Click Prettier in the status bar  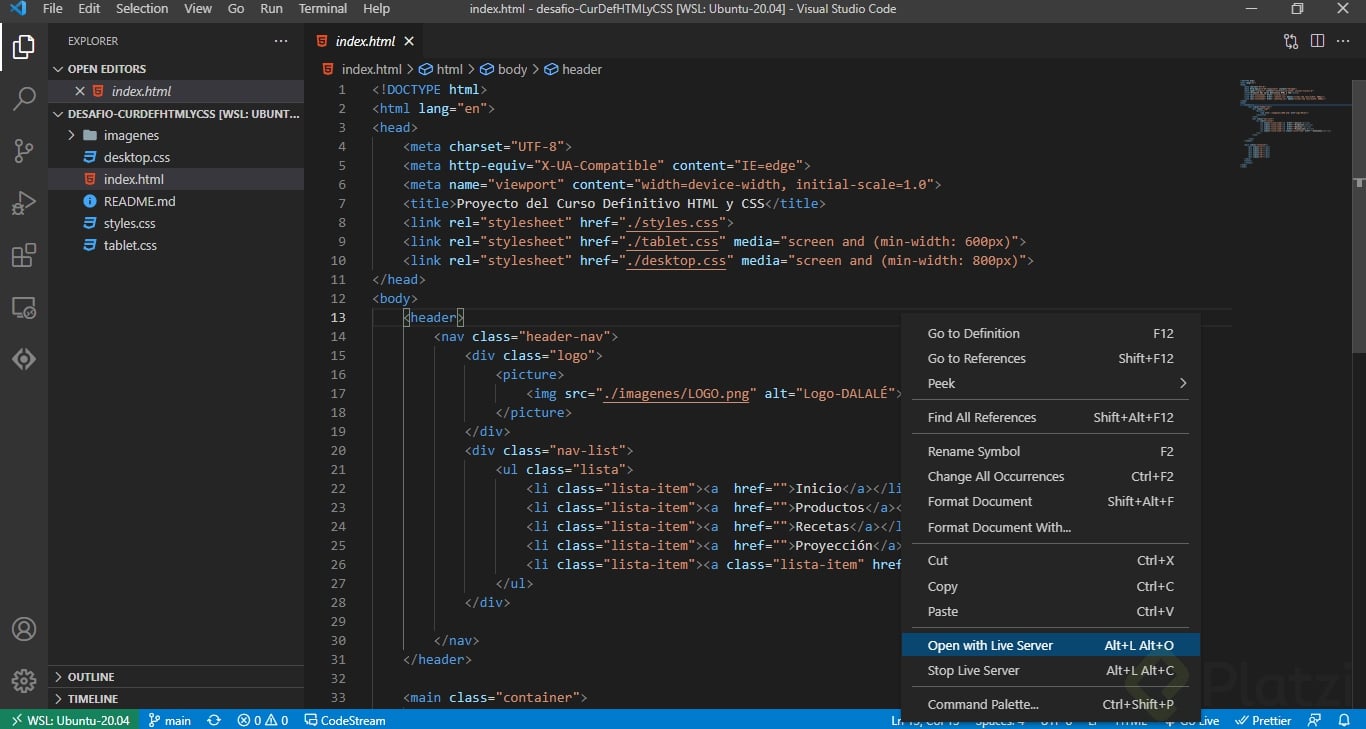1264,720
